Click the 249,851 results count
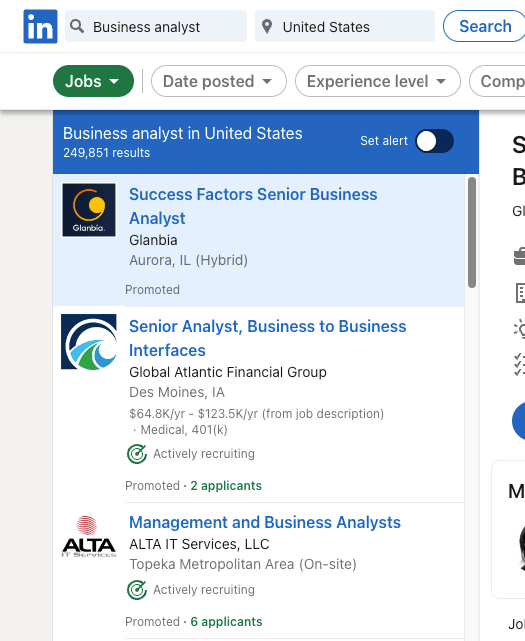The width and height of the screenshot is (525, 641). [x=106, y=153]
